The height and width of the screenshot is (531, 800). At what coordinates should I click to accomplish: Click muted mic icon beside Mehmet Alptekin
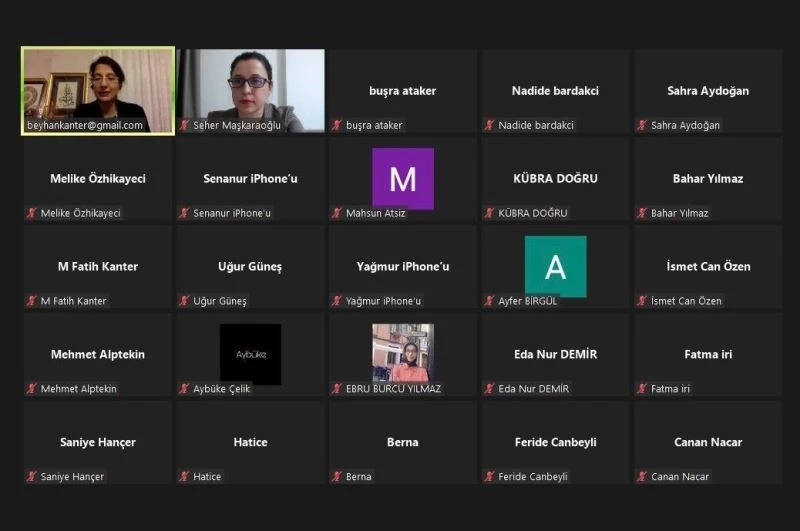(x=32, y=389)
